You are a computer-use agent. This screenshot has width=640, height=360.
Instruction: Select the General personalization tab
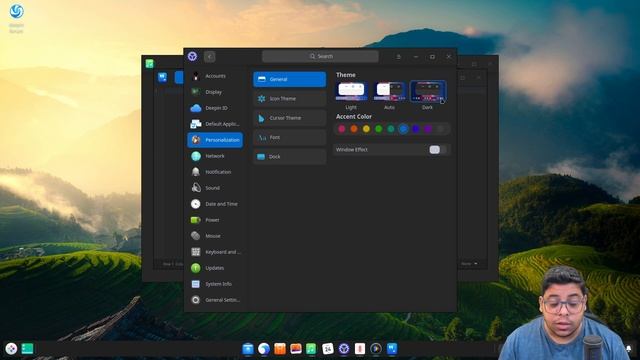click(289, 79)
